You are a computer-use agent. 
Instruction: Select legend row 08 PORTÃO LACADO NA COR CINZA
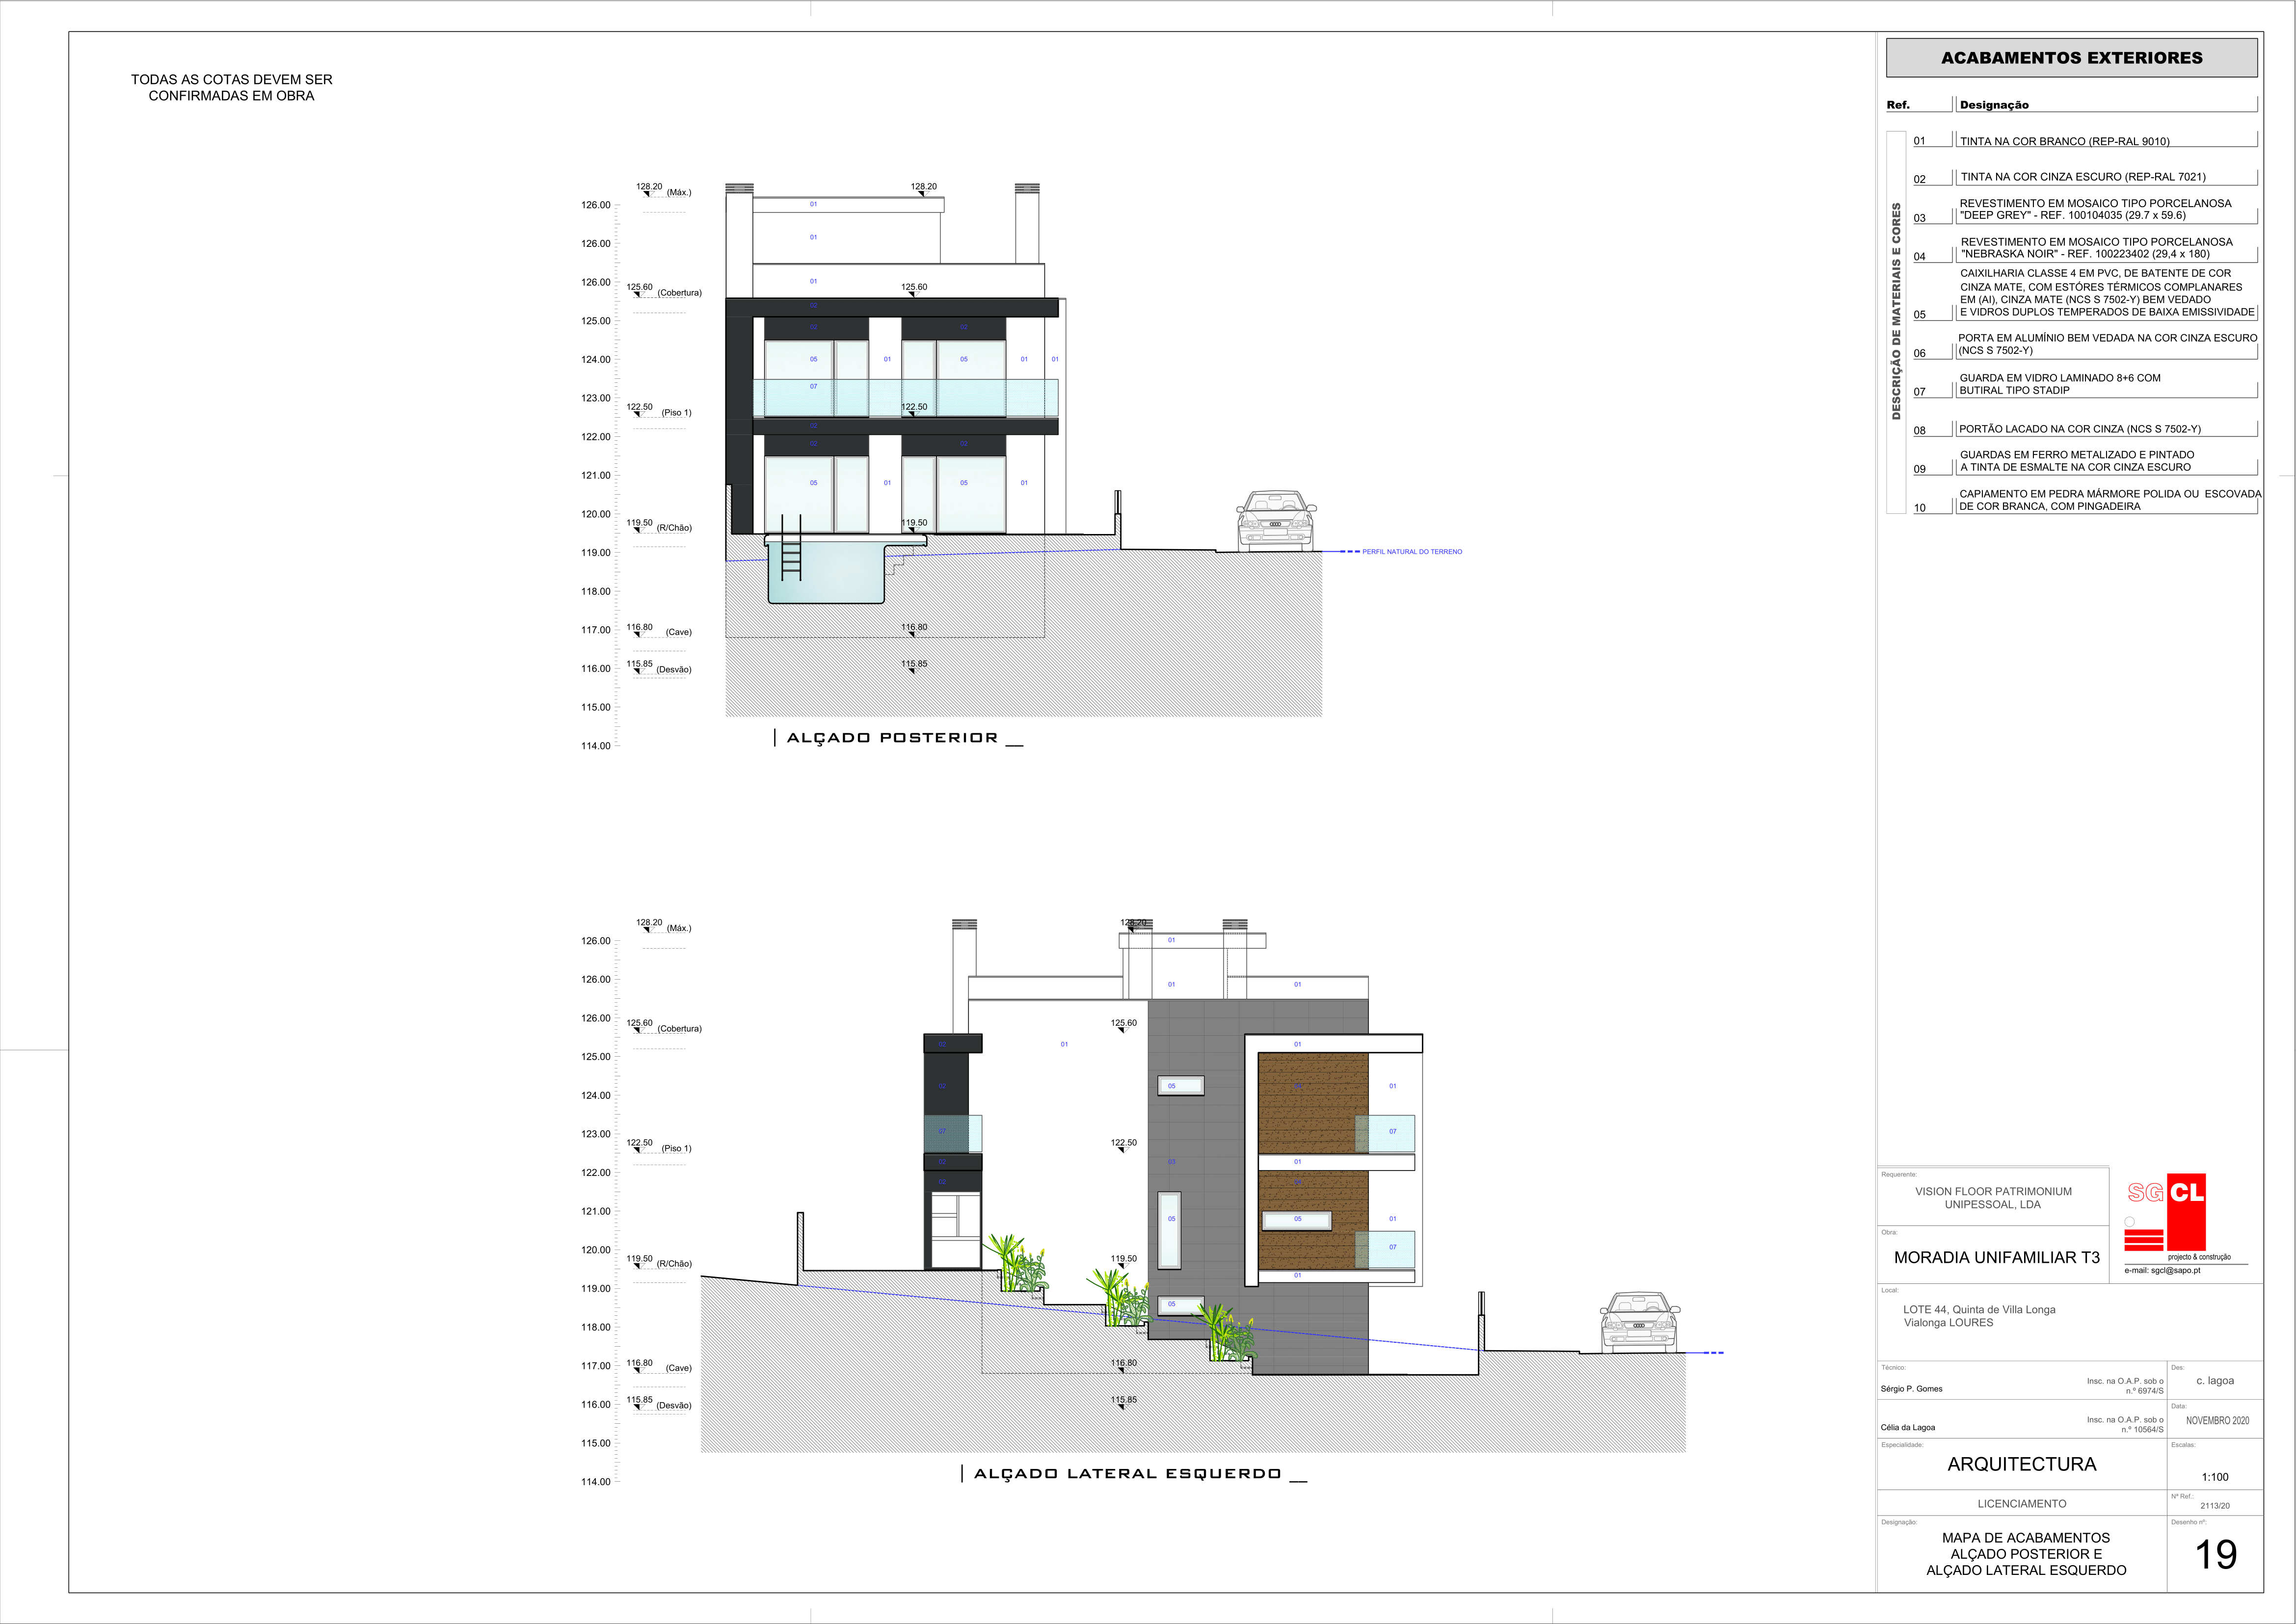[2084, 429]
